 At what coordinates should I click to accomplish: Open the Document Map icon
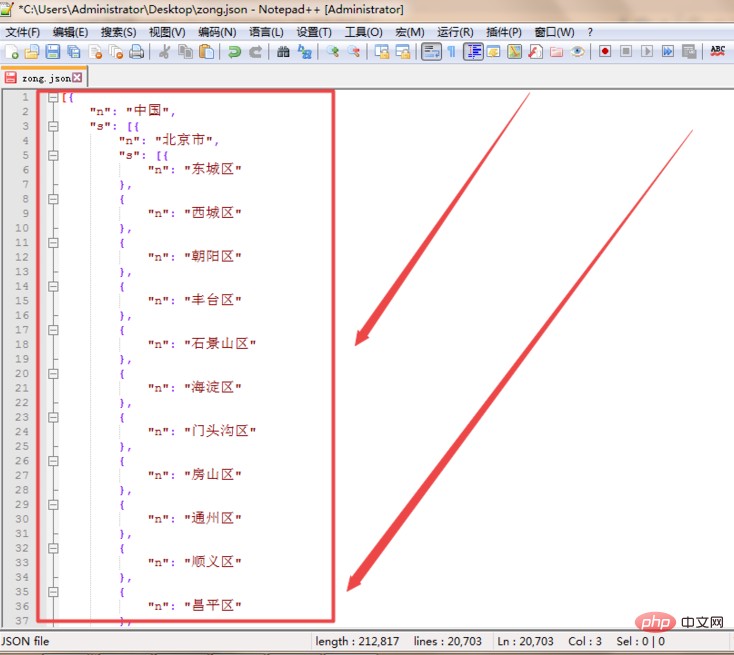[x=514, y=52]
